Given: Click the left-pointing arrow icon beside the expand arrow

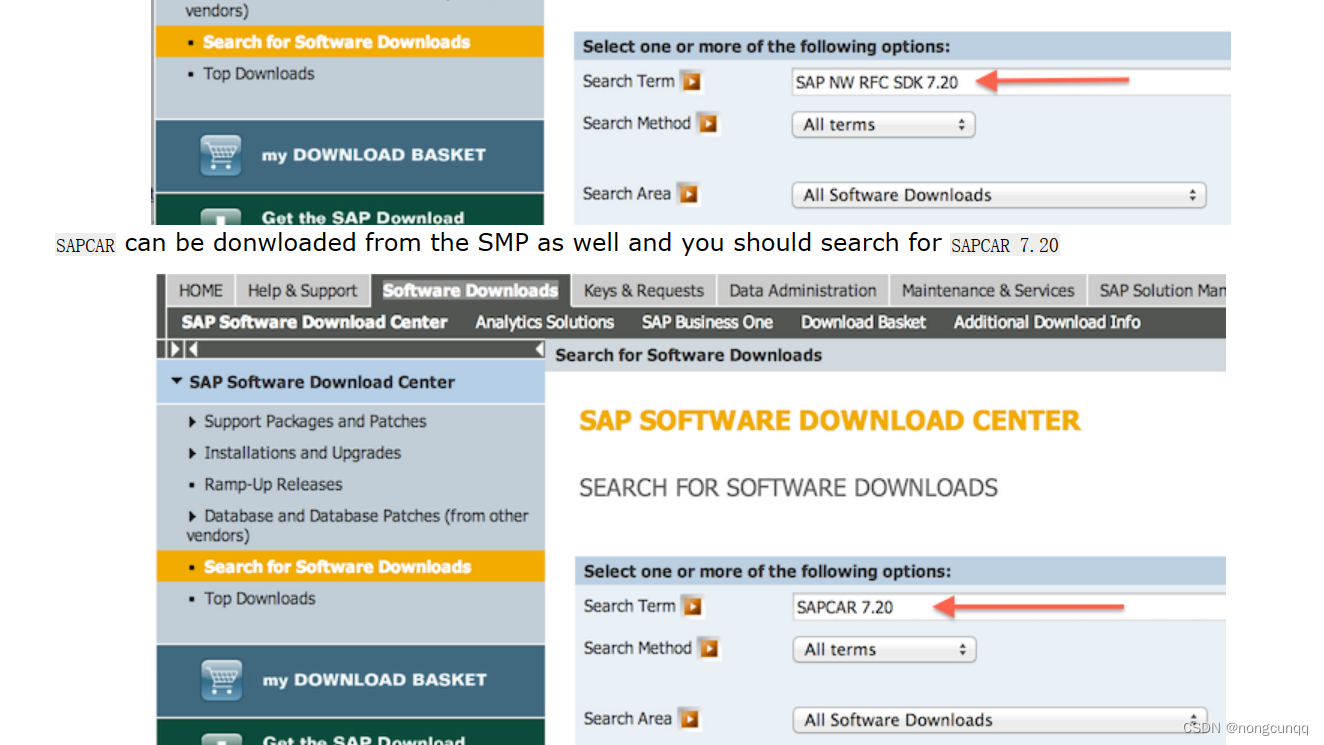Looking at the screenshot, I should point(192,349).
